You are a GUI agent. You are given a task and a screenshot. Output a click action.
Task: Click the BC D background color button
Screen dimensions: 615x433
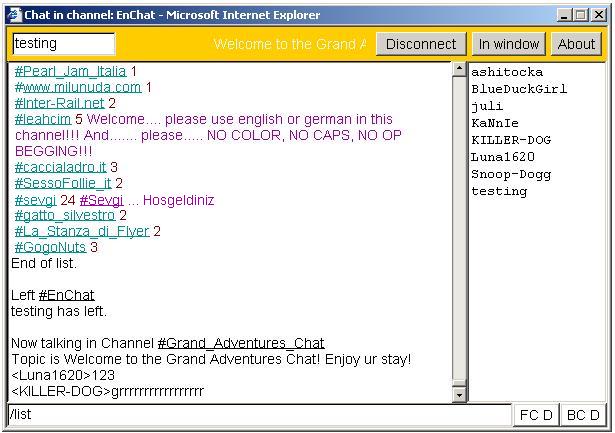pyautogui.click(x=583, y=415)
